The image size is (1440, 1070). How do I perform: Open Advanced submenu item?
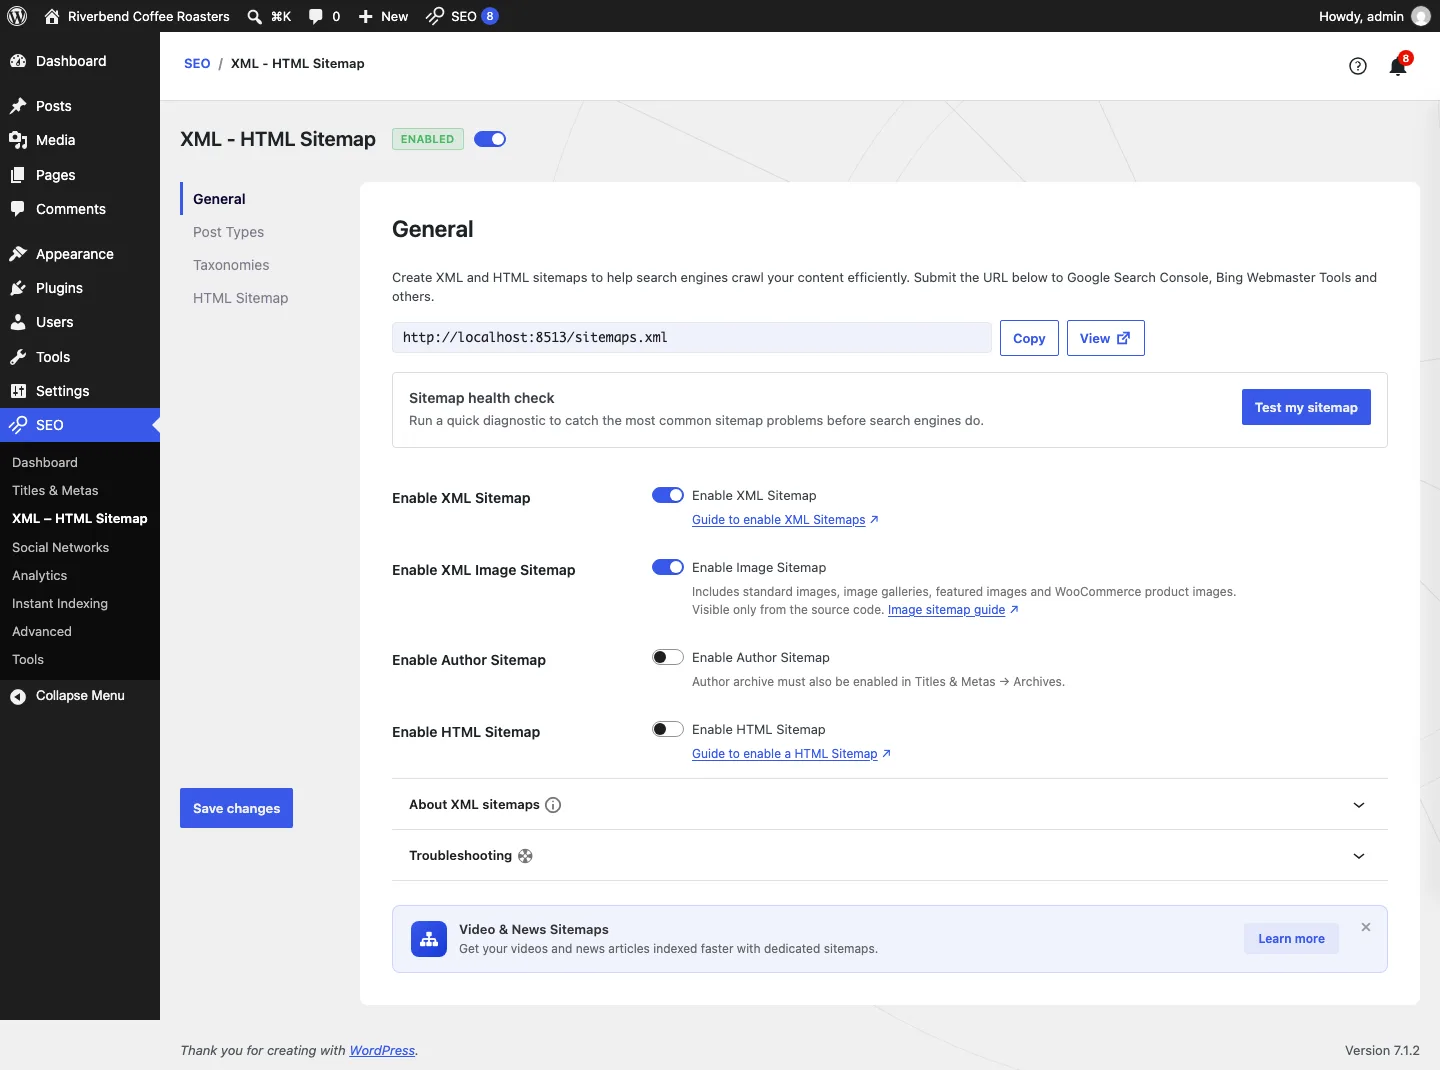[x=42, y=631]
